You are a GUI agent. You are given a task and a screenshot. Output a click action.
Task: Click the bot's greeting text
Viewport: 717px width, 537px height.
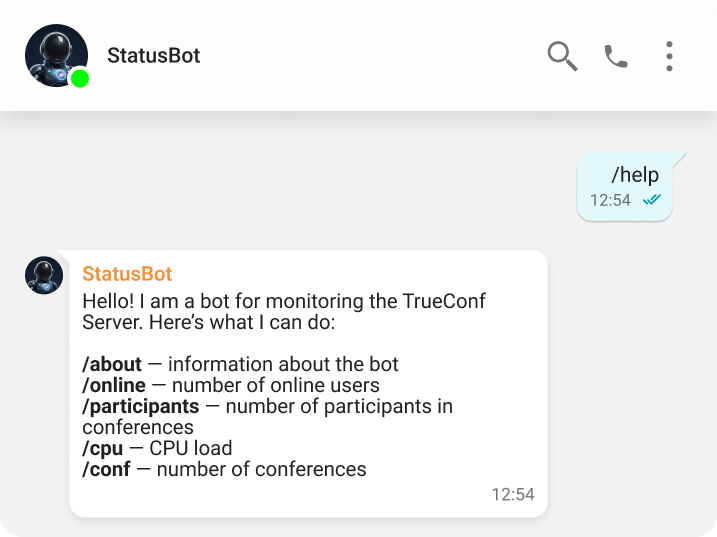tap(282, 311)
